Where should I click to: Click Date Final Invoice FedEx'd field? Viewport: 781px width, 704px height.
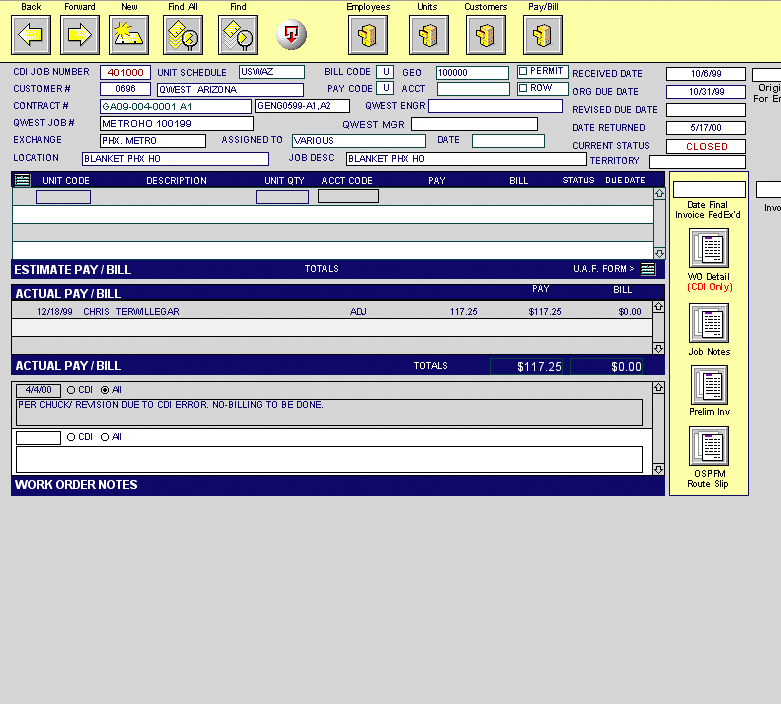709,190
